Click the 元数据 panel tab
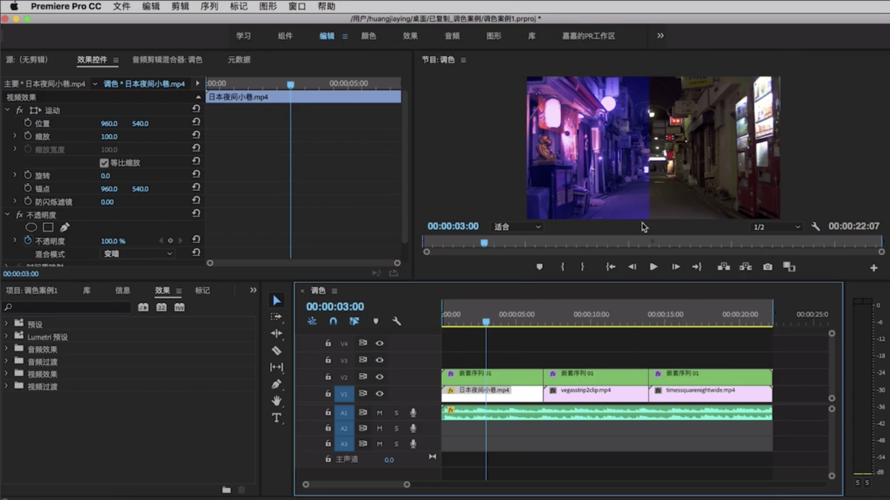Screen dimensions: 890x500 pos(239,60)
